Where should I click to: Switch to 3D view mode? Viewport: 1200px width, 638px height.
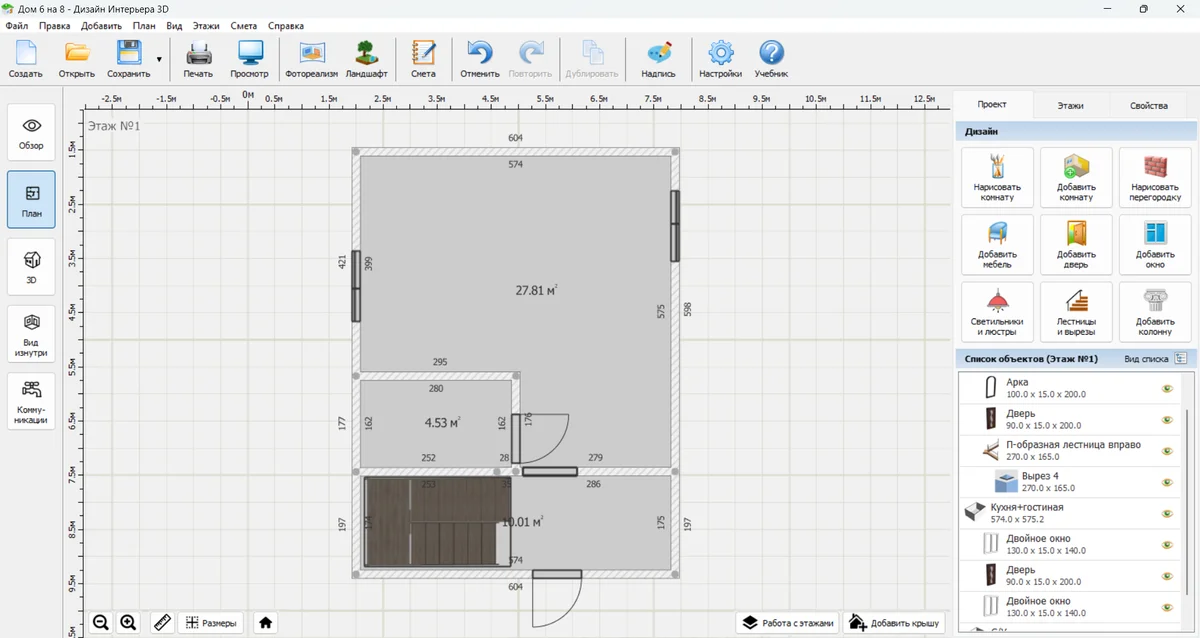tap(32, 266)
